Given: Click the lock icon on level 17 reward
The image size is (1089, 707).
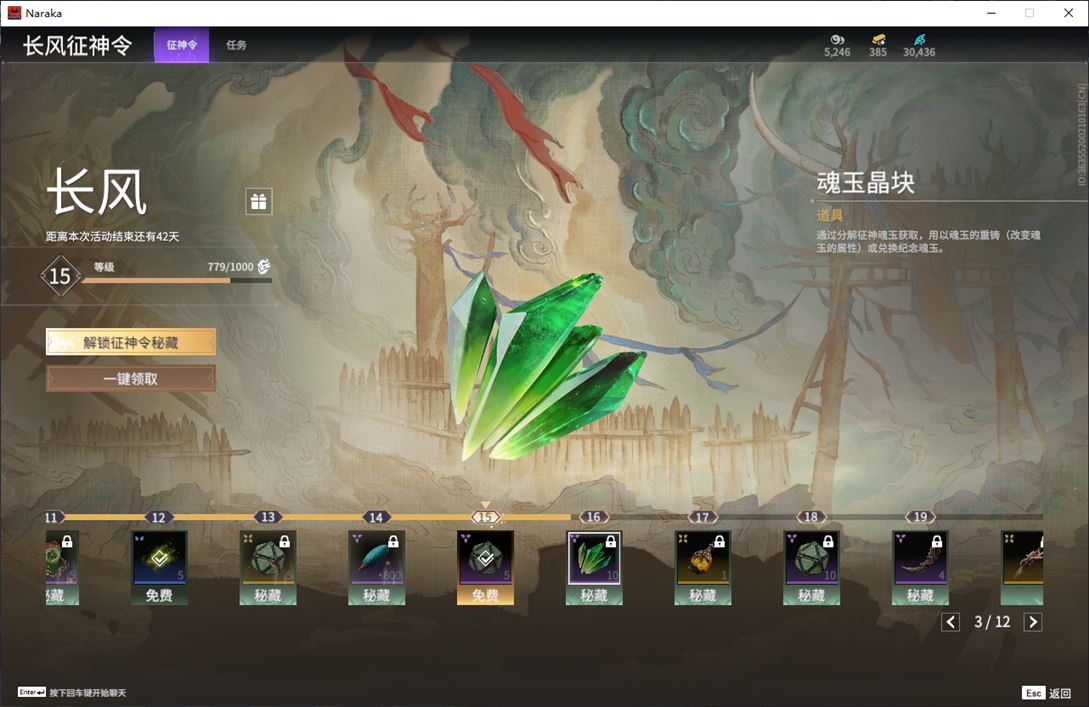Looking at the screenshot, I should pos(720,541).
